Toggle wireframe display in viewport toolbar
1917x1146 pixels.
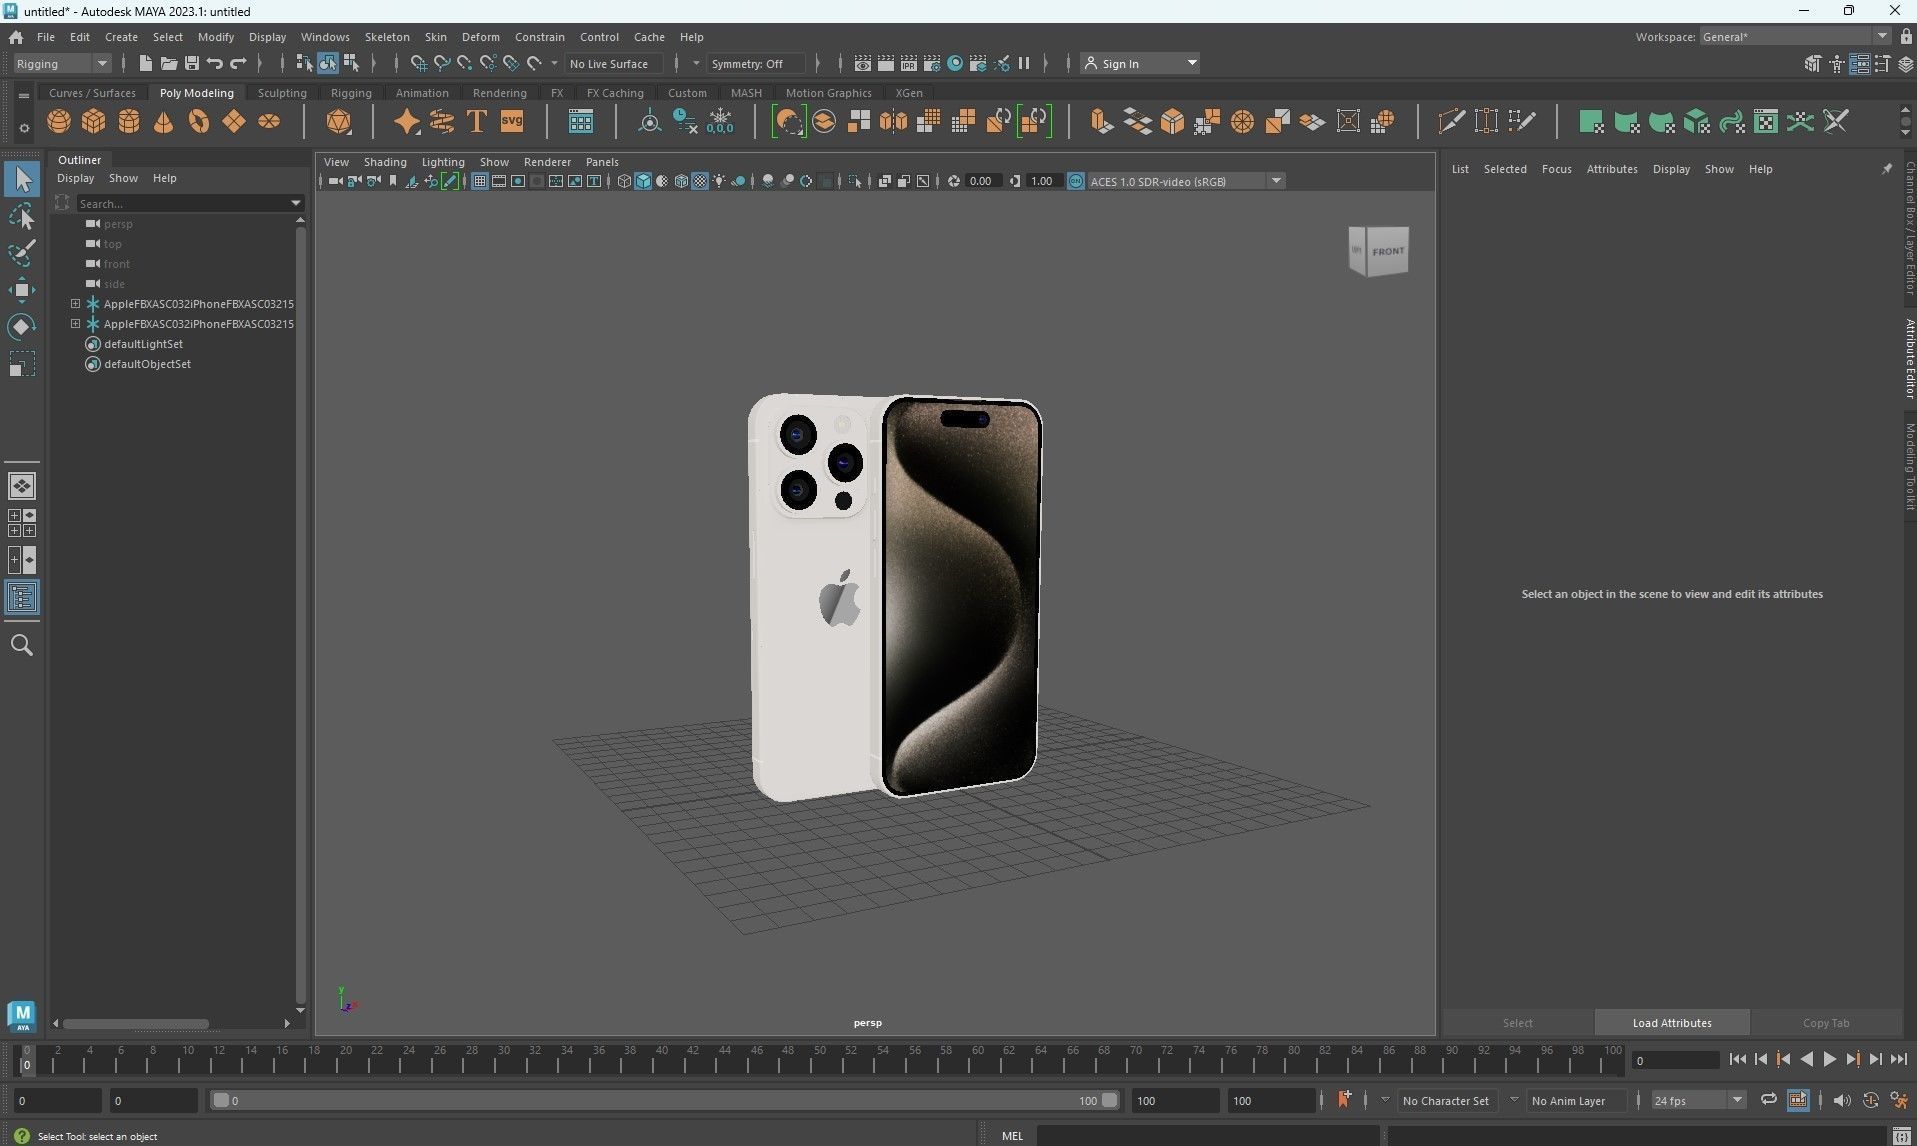[624, 181]
